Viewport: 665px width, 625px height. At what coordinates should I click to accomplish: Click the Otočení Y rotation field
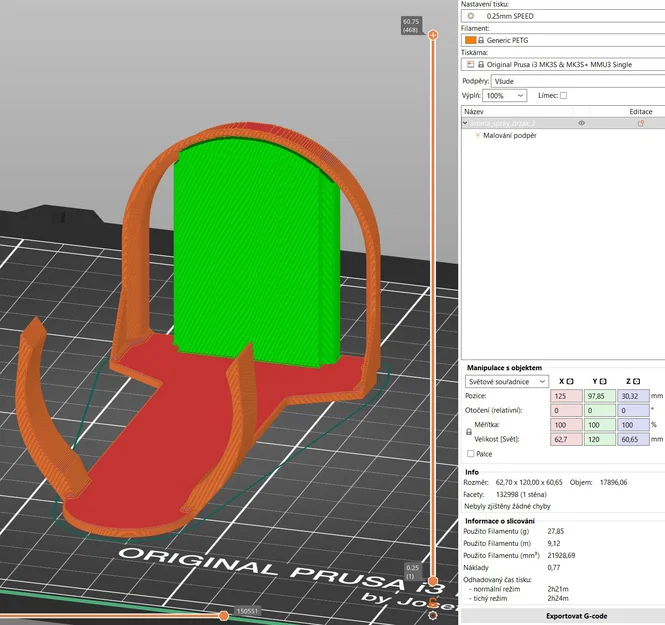click(x=600, y=410)
